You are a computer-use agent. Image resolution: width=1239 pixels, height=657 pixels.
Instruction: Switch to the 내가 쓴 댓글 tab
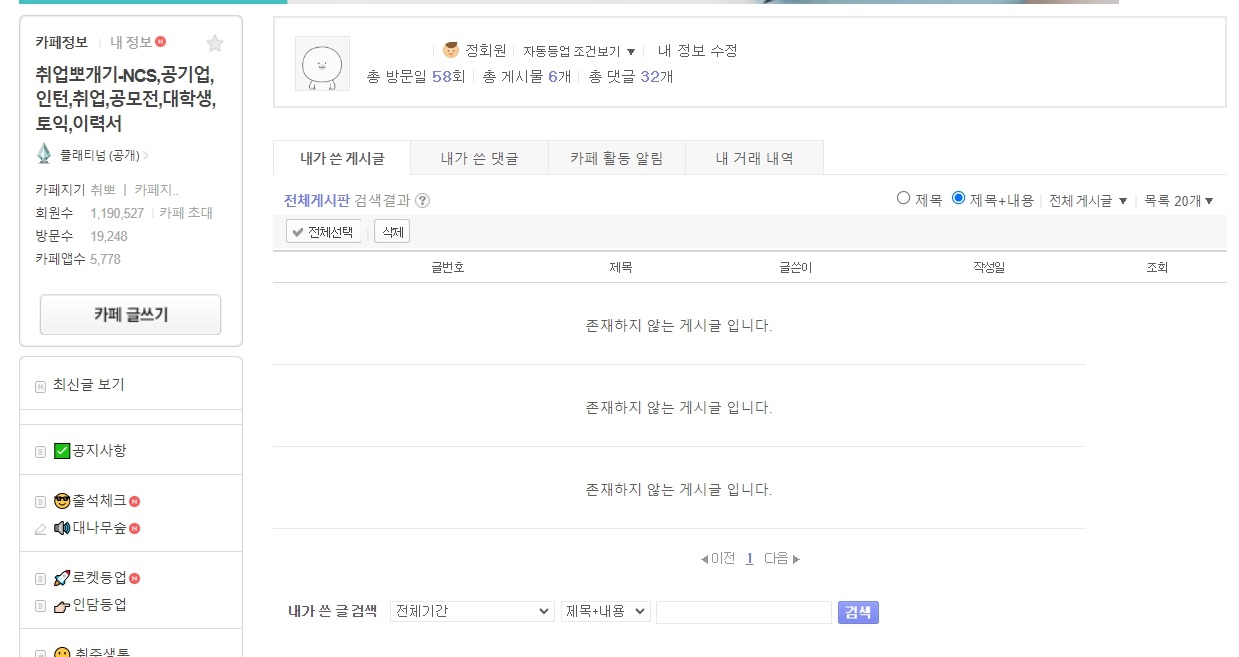(x=478, y=158)
